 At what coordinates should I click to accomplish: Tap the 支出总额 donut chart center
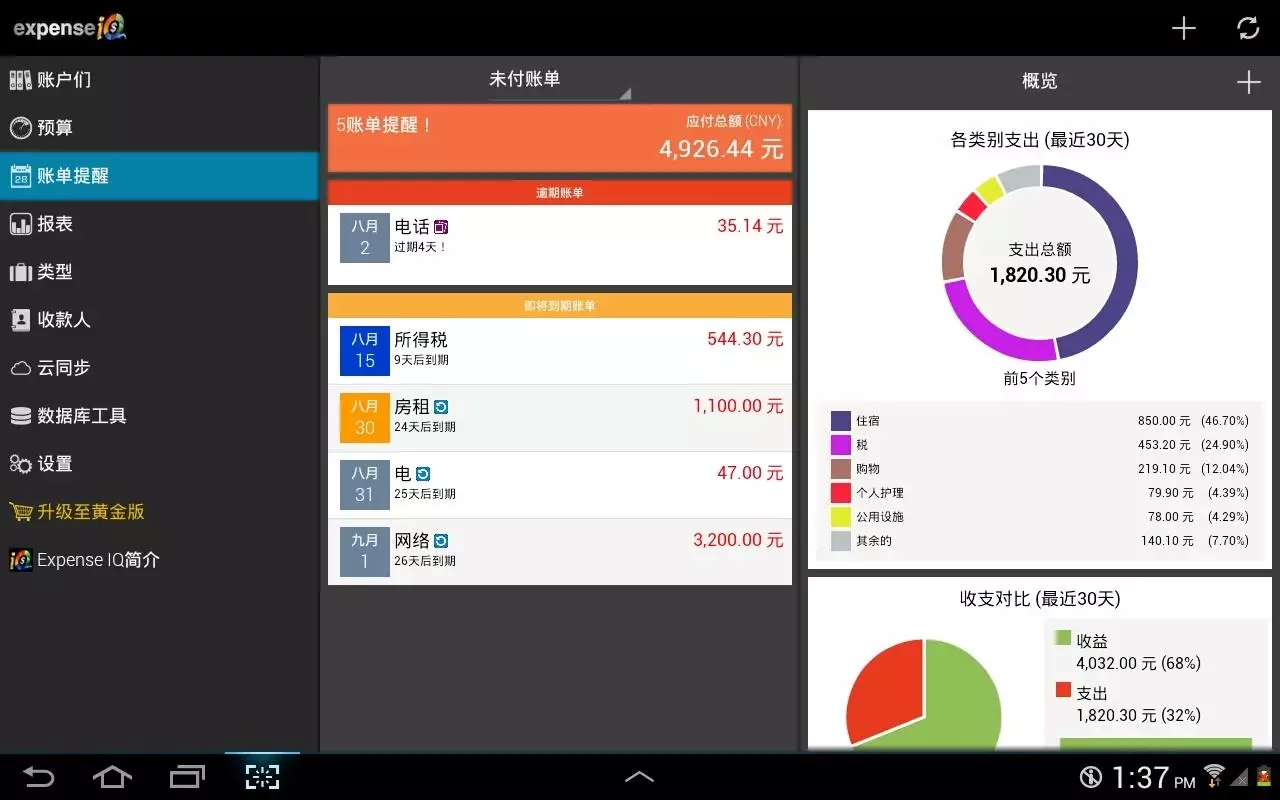coord(1040,263)
